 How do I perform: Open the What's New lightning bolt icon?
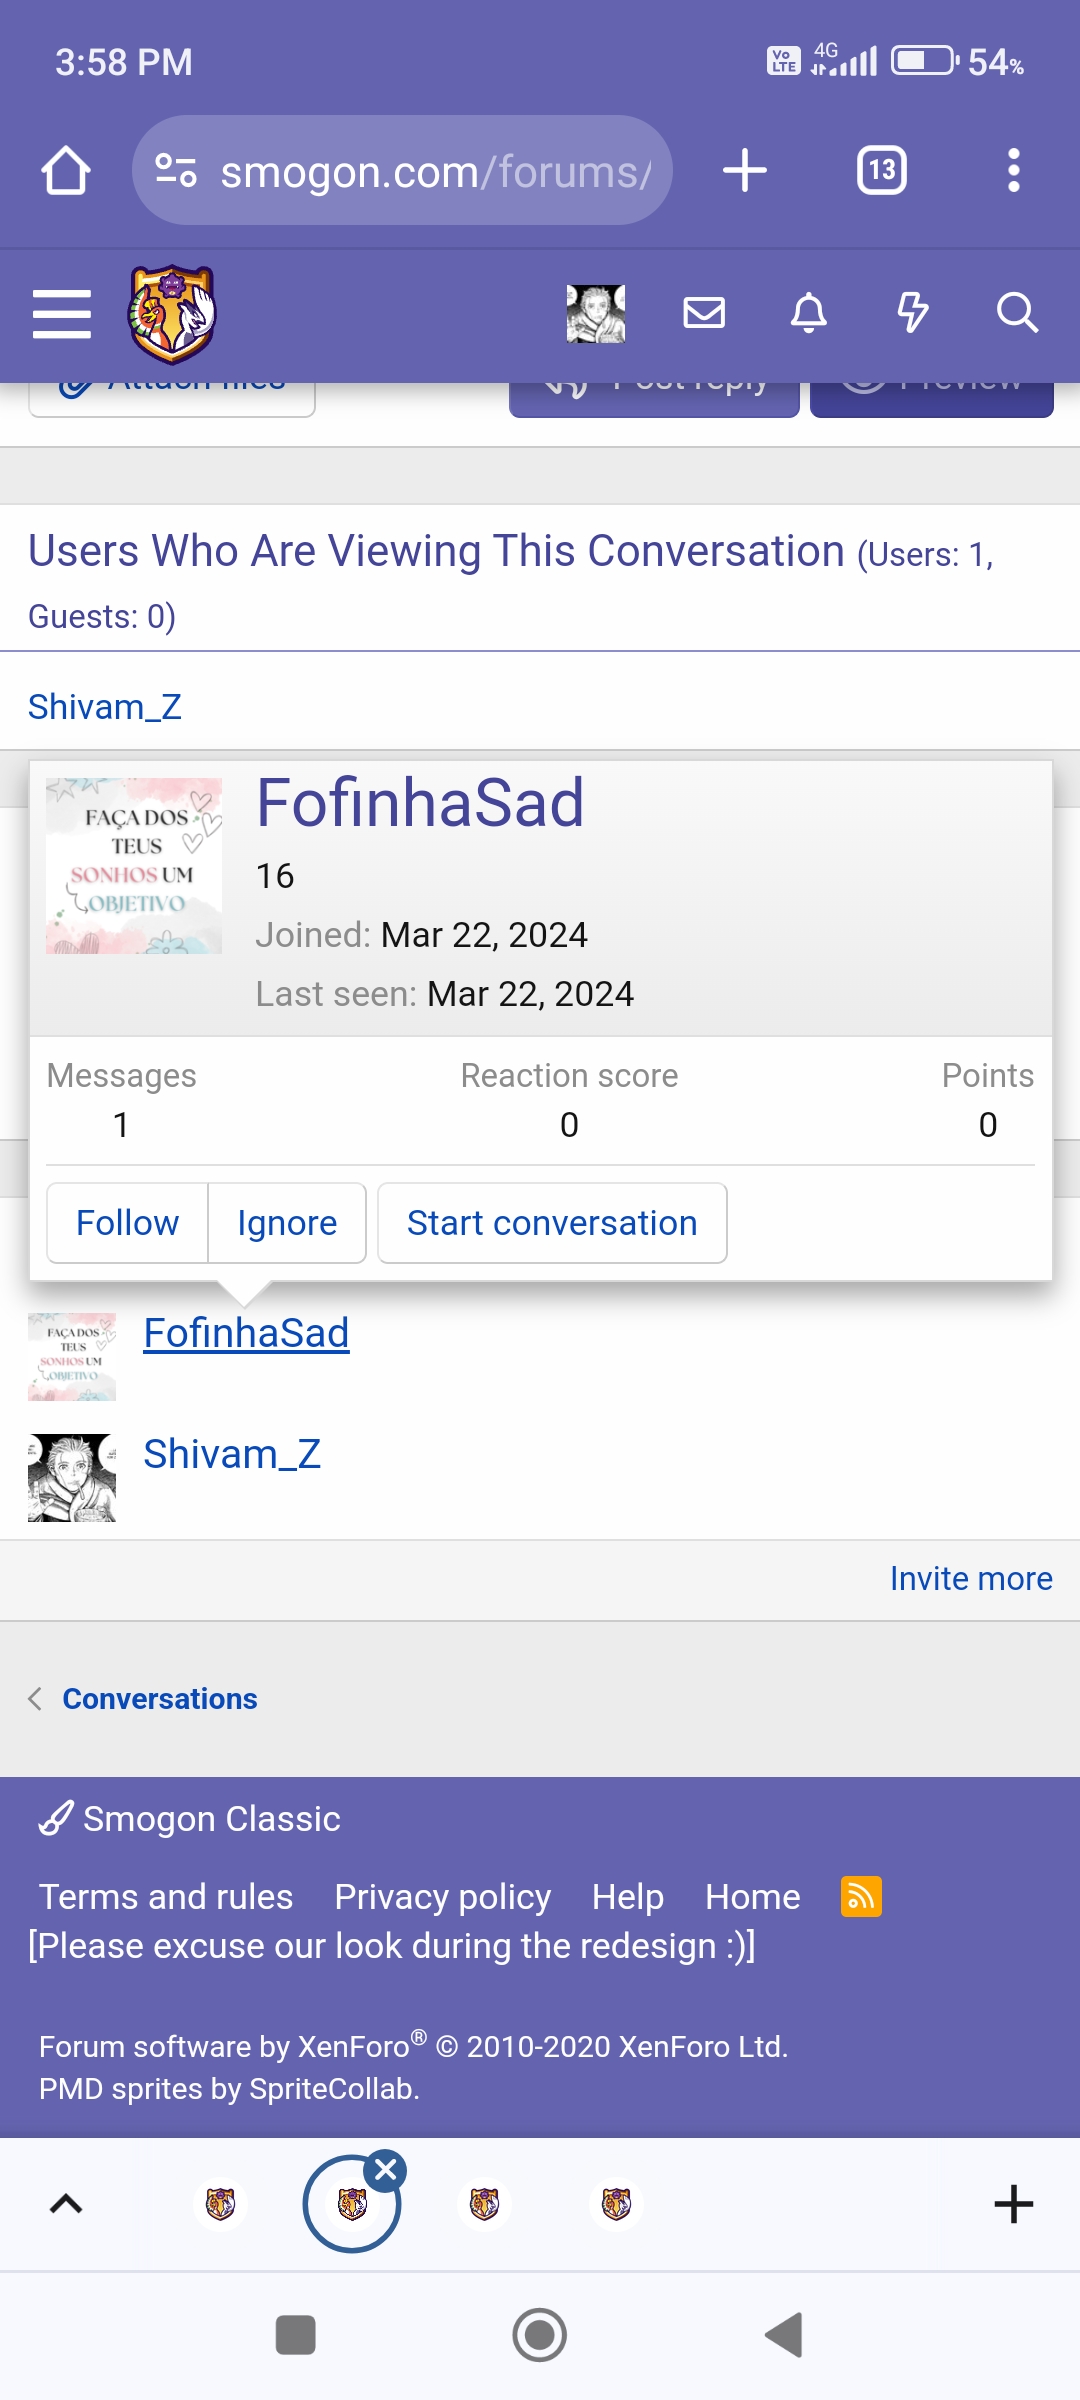point(912,313)
